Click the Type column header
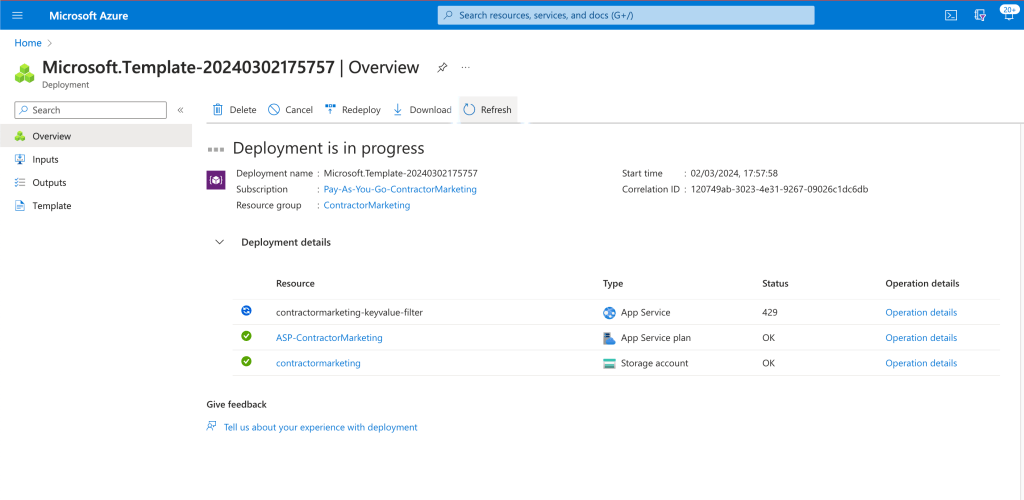 tap(613, 284)
